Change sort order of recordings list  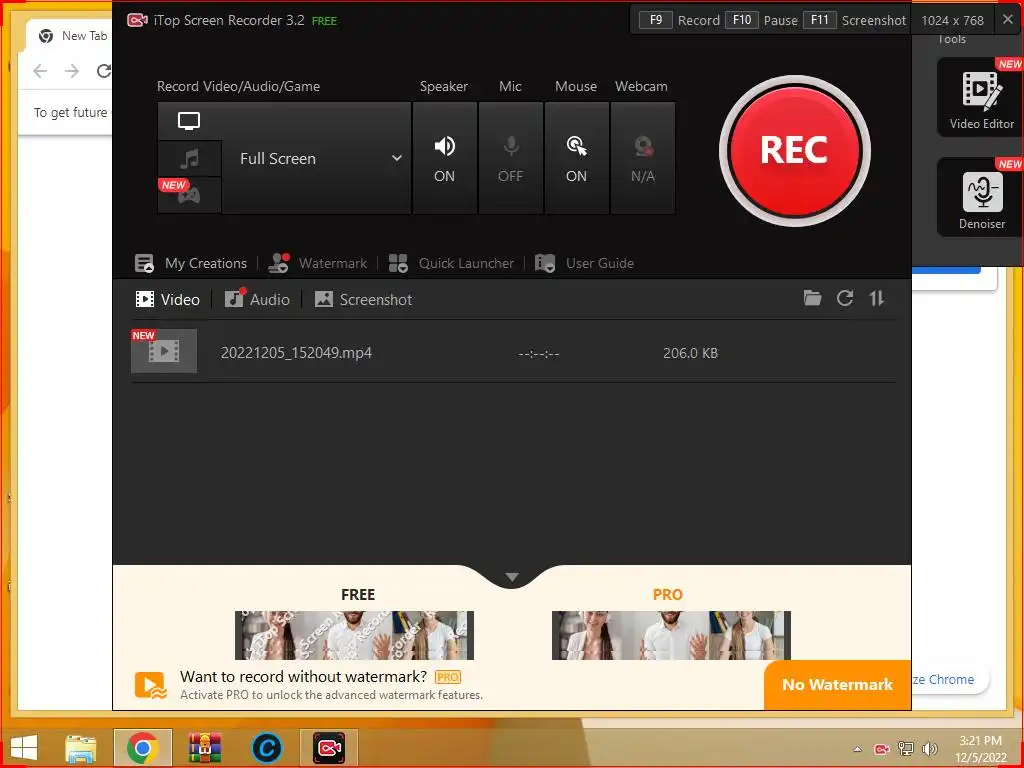point(876,298)
